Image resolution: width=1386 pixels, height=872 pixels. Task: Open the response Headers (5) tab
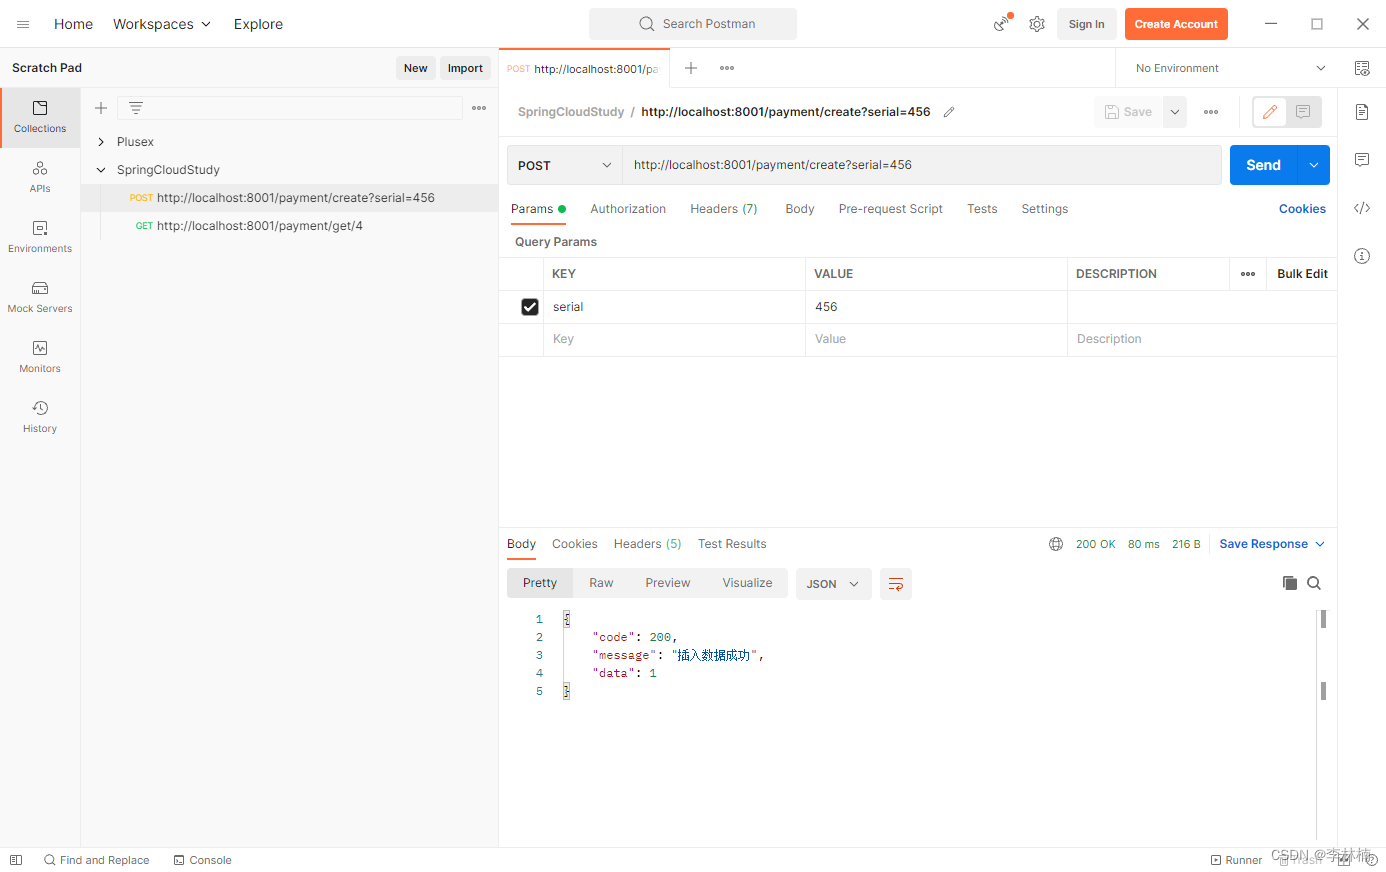click(648, 544)
